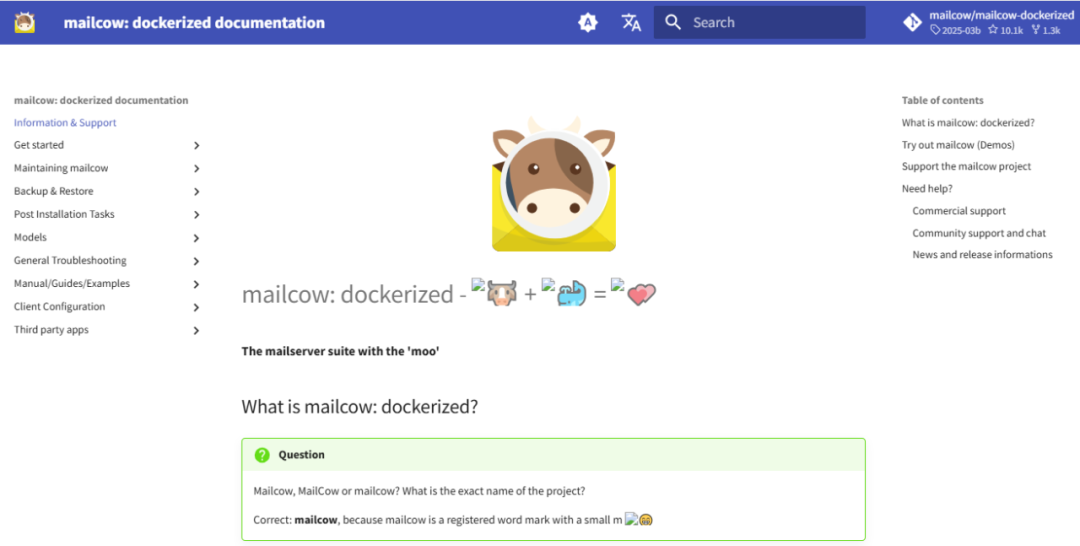Click the mailcow logo in header
This screenshot has width=1080, height=546.
click(25, 22)
